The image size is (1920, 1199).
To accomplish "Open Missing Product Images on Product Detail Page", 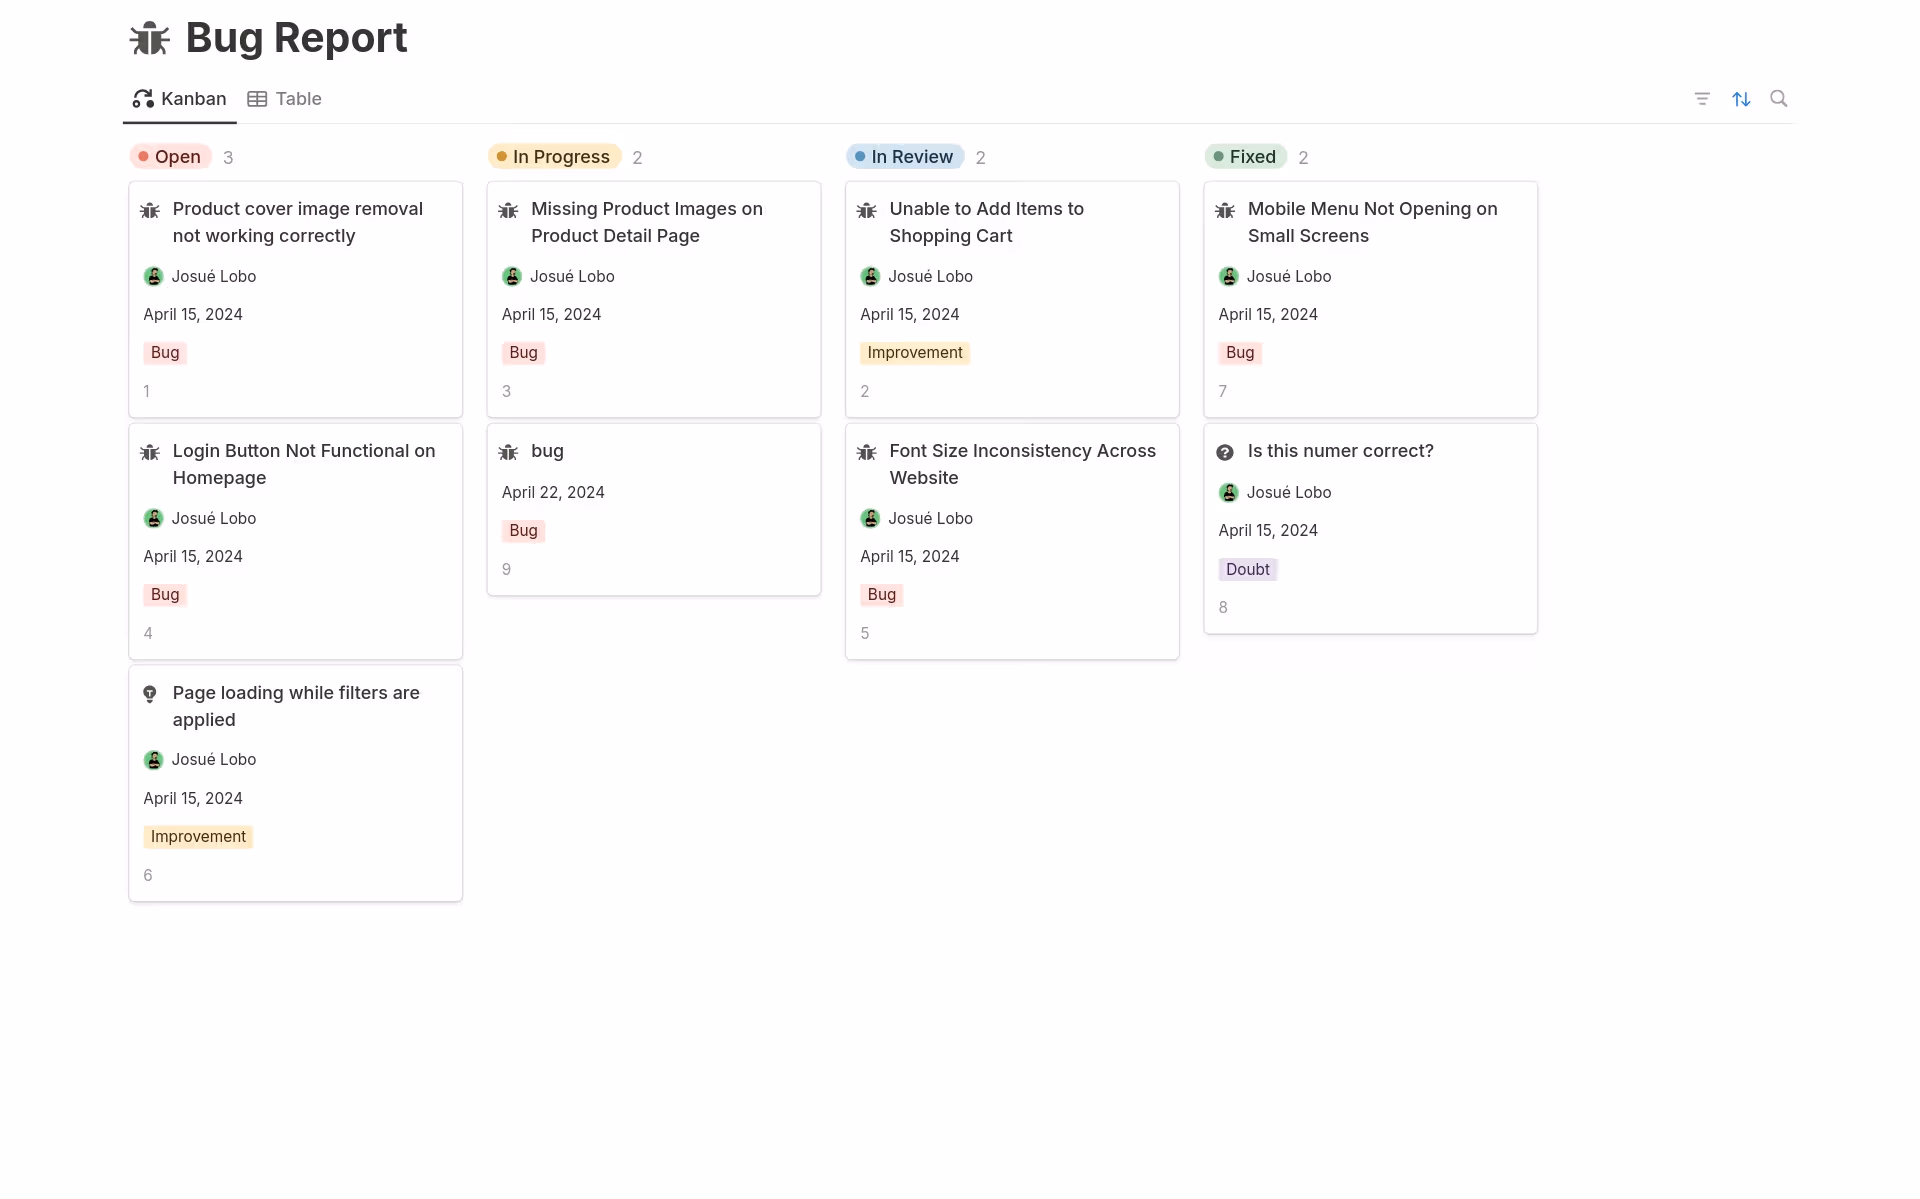I will [x=646, y=222].
